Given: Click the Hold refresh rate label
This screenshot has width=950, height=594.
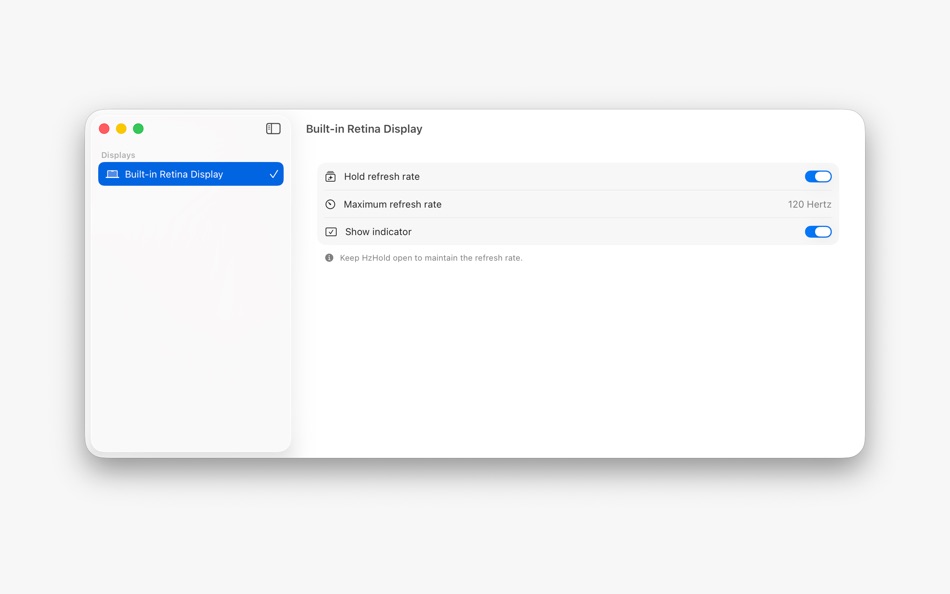Looking at the screenshot, I should click(x=382, y=176).
